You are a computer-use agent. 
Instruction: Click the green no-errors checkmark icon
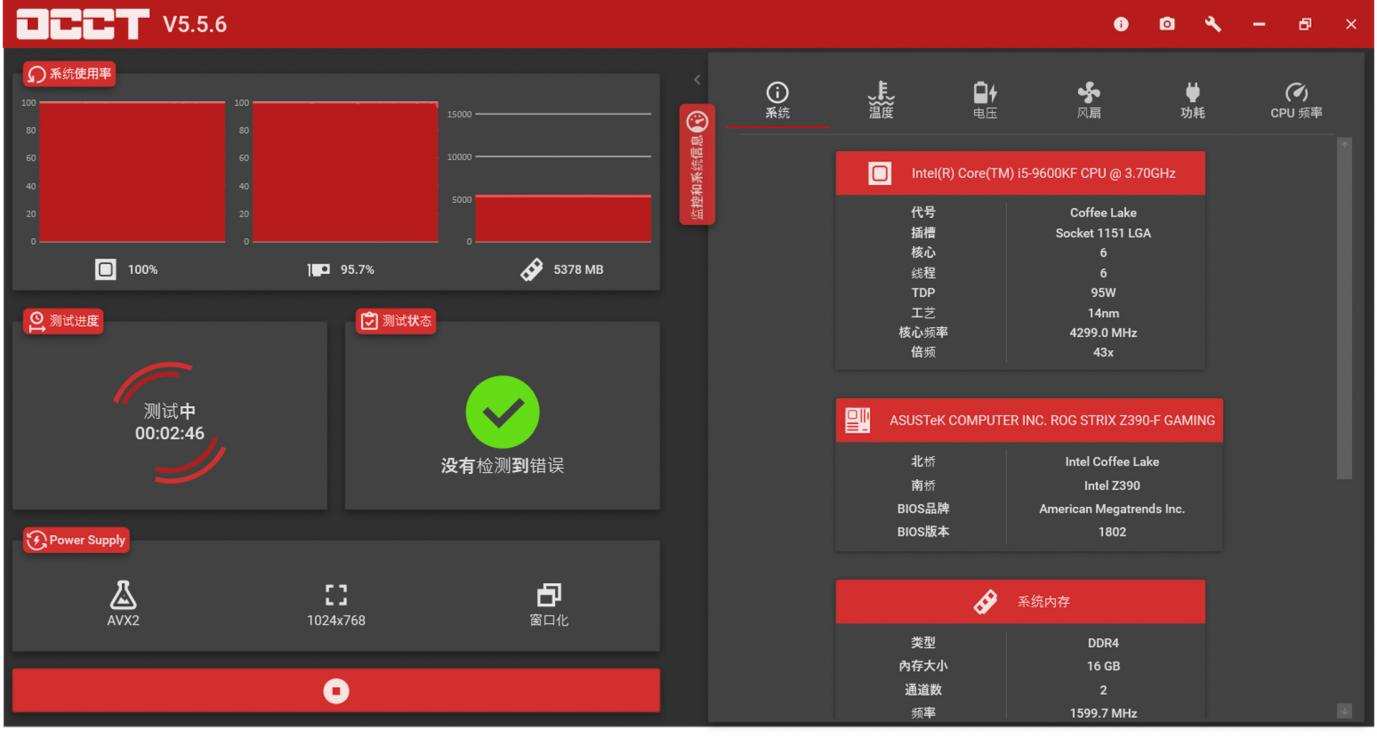click(x=502, y=412)
